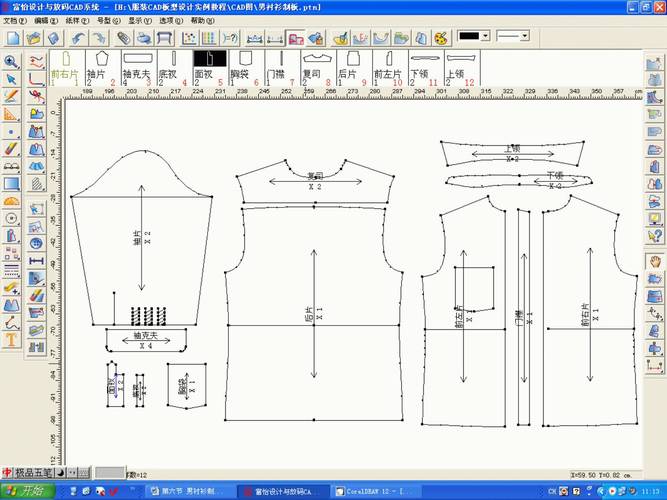Select the arrow pointer tool
The height and width of the screenshot is (500, 667).
[x=11, y=79]
